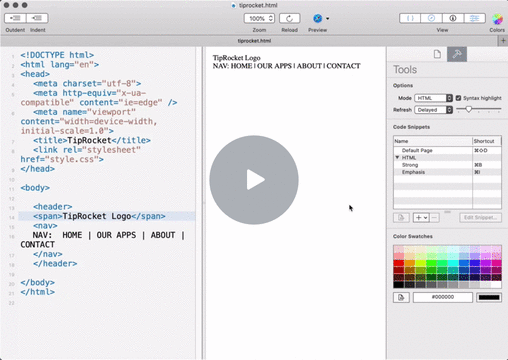Click the '</html>' closing tag line

(x=37, y=292)
